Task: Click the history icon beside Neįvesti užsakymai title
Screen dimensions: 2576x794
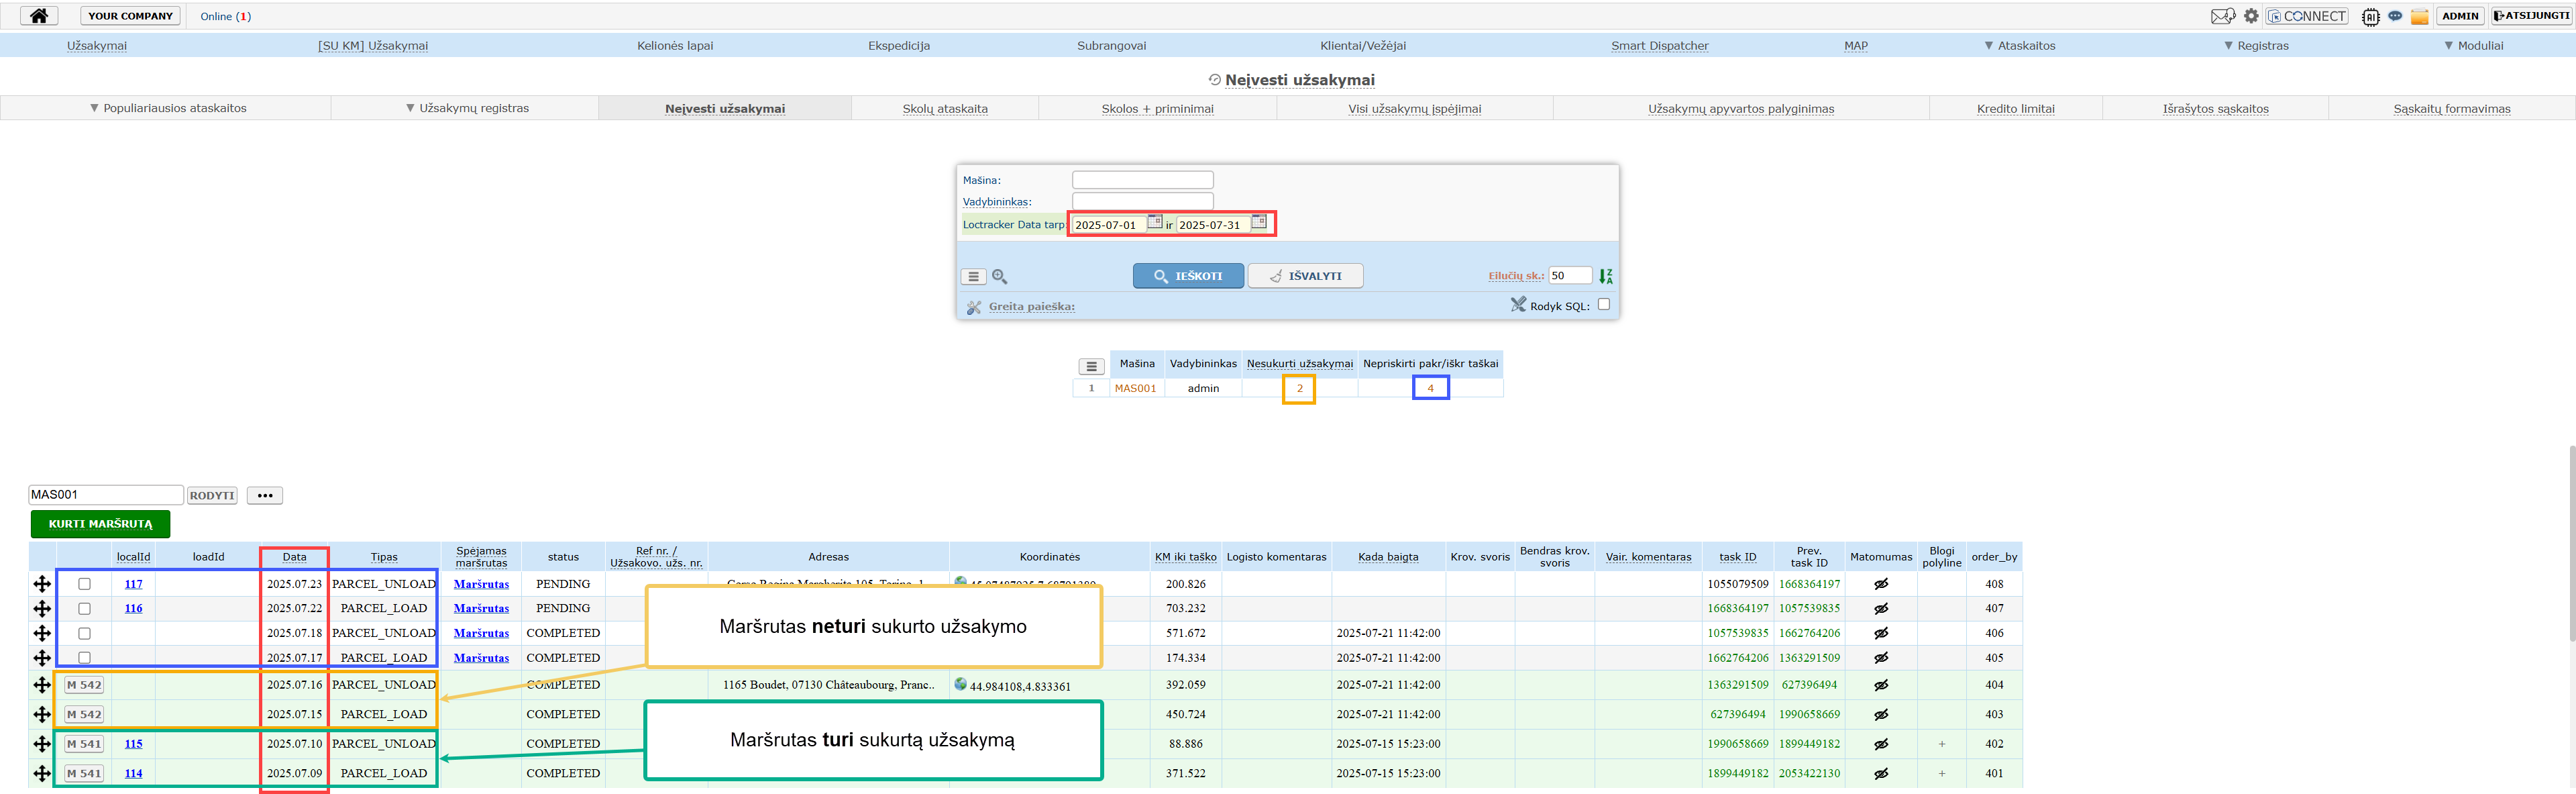Action: coord(1214,80)
